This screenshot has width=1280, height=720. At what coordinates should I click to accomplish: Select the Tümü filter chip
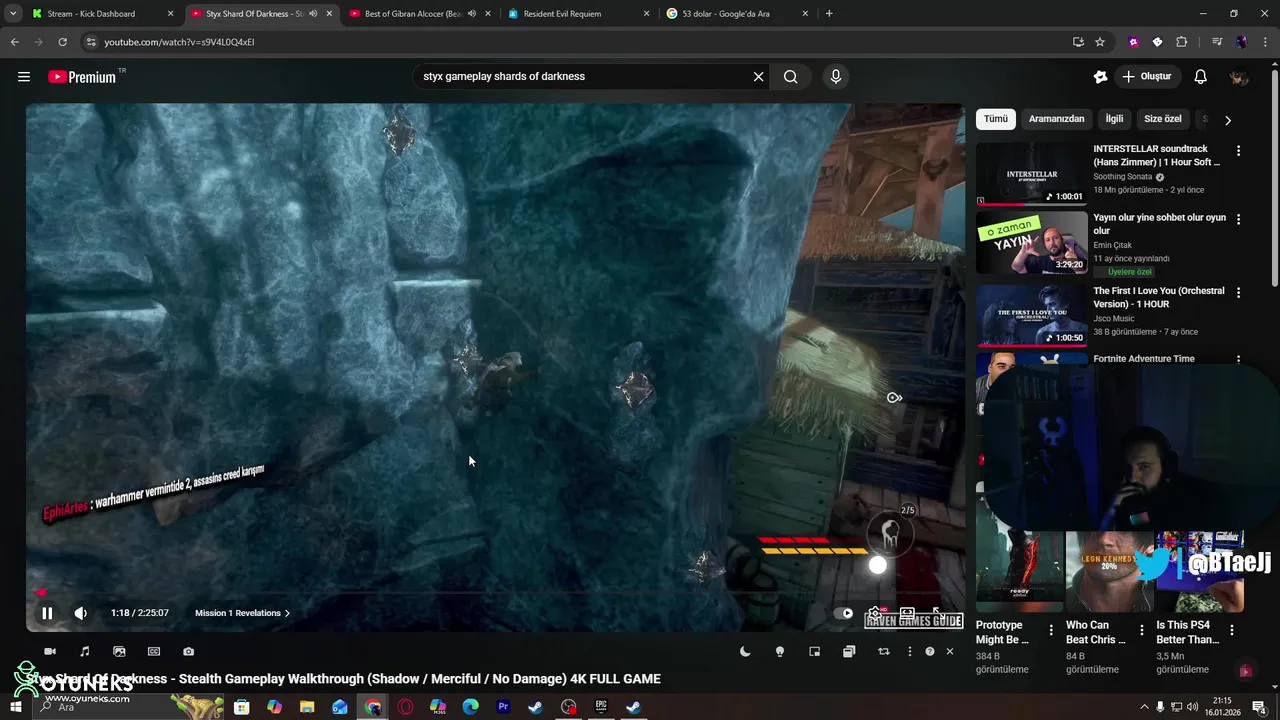pyautogui.click(x=996, y=119)
